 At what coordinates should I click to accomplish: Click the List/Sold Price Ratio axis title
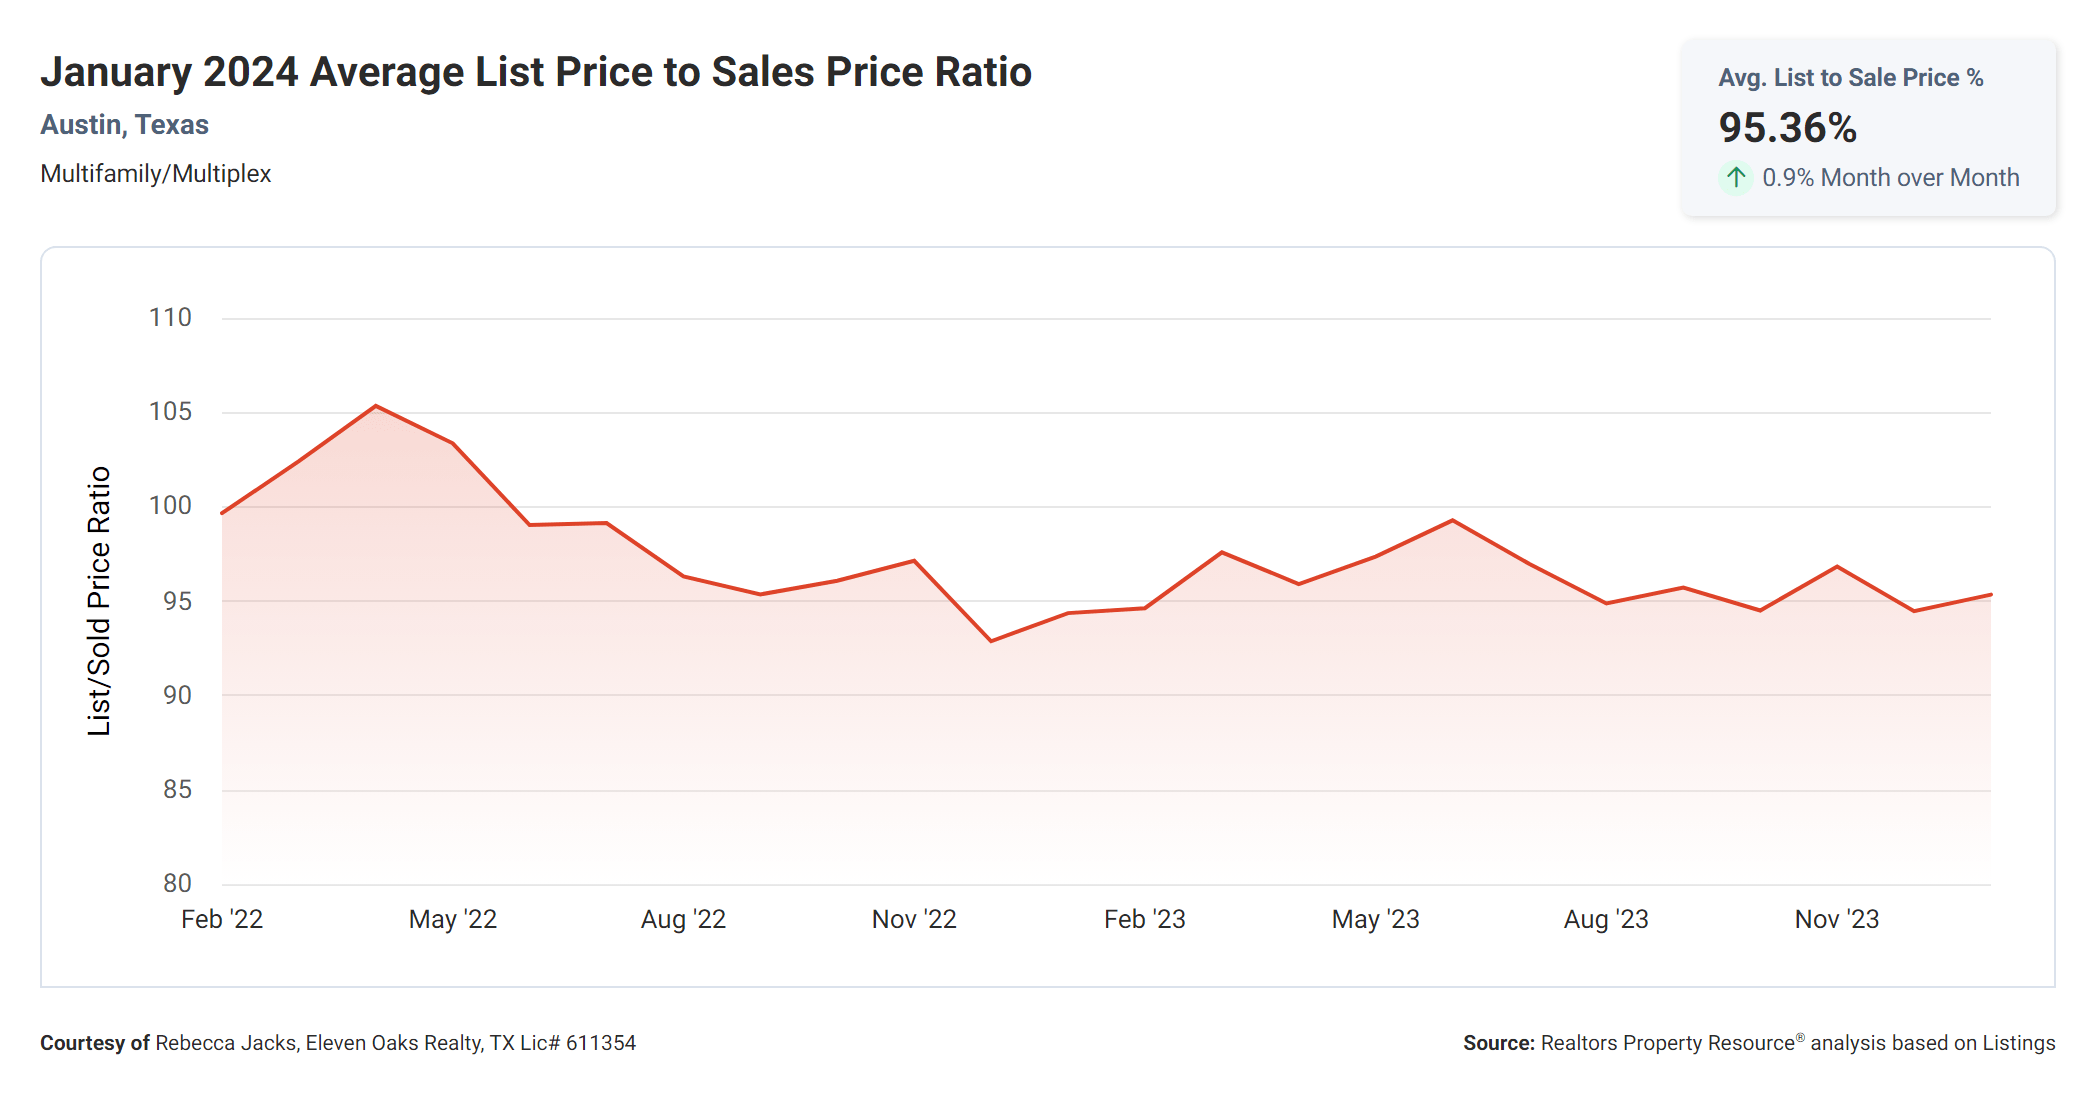click(x=99, y=601)
